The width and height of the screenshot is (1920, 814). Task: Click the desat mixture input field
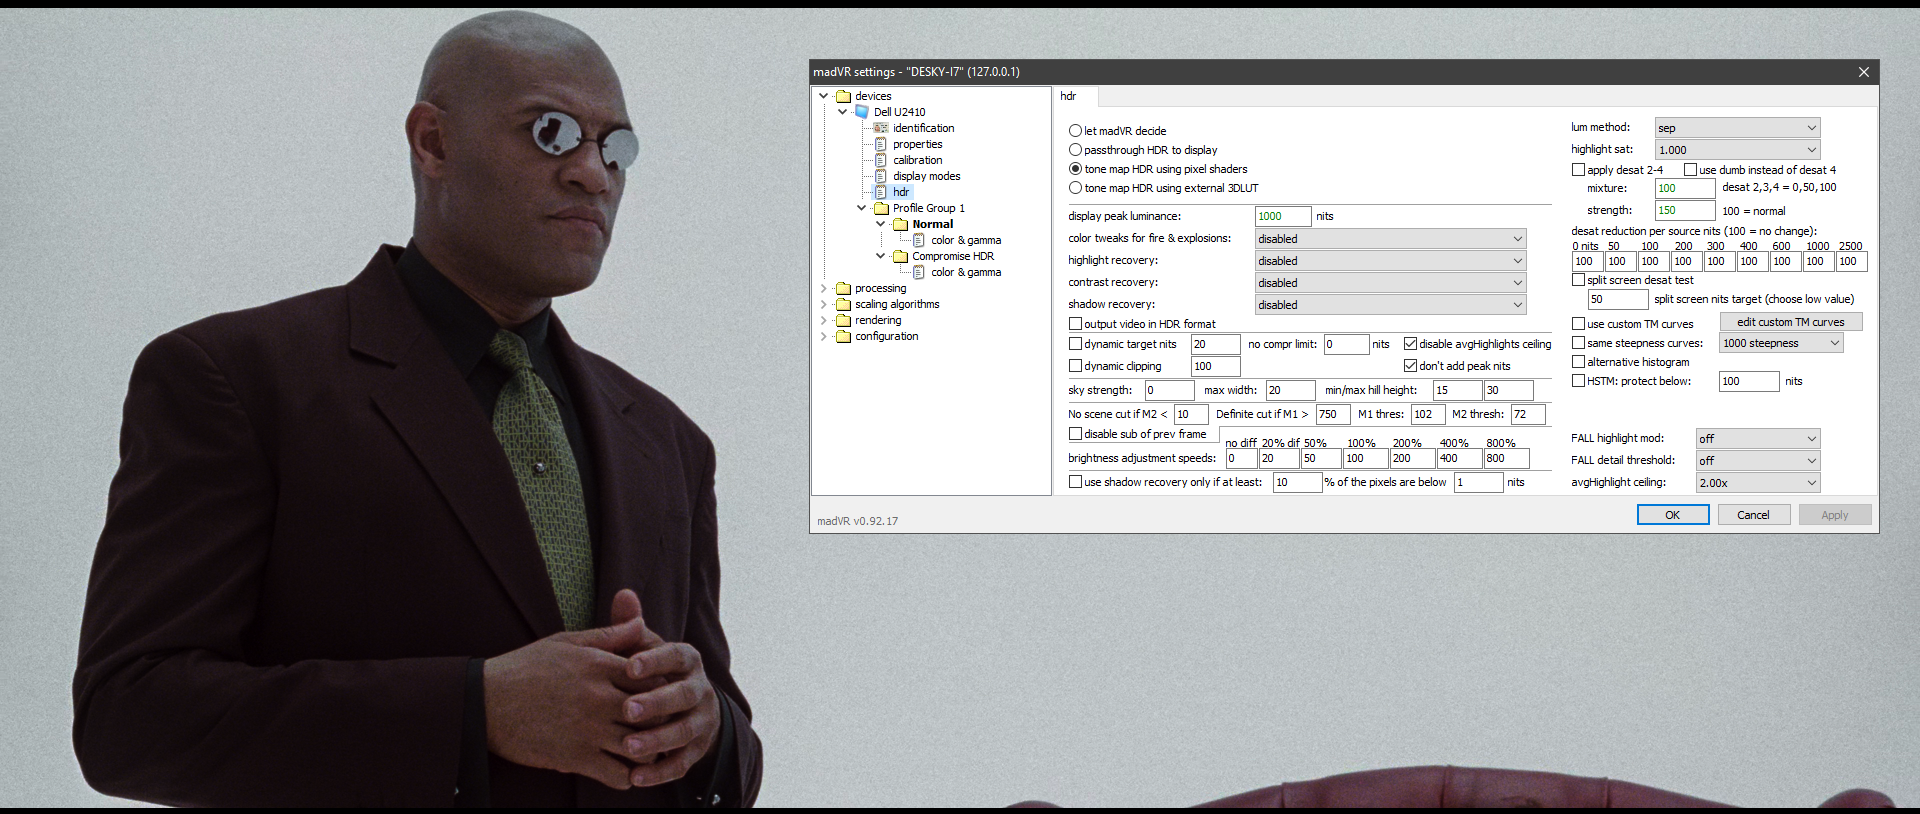point(1685,188)
